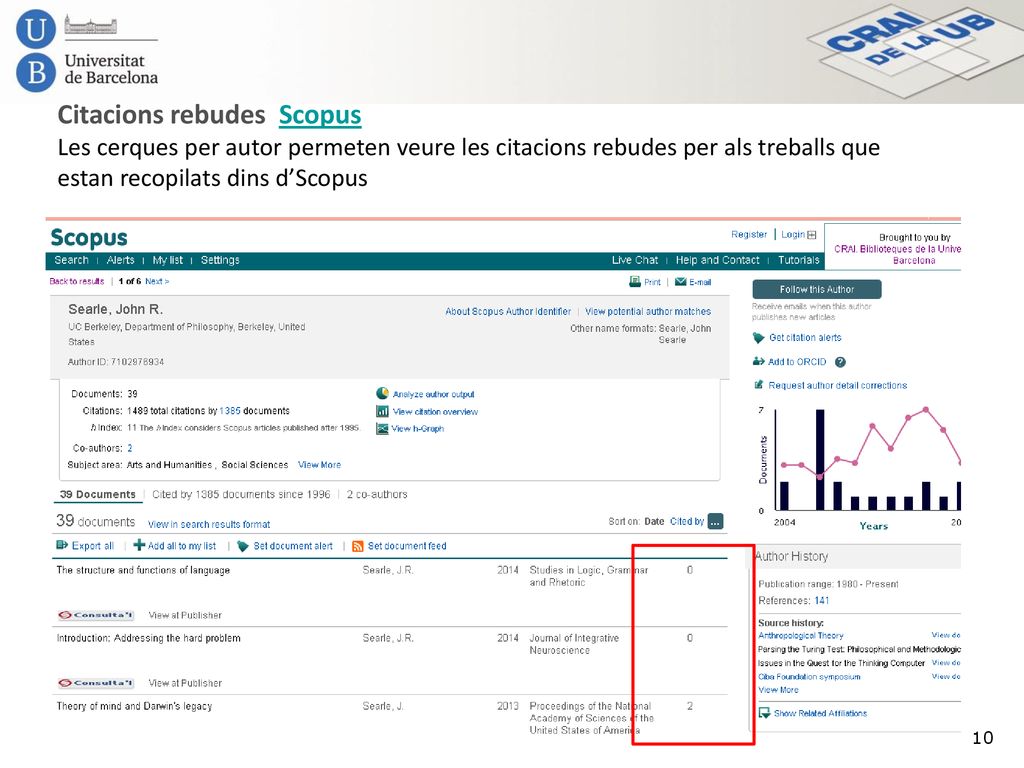This screenshot has height=768, width=1024.
Task: Sort documents by Date
Action: 654,521
